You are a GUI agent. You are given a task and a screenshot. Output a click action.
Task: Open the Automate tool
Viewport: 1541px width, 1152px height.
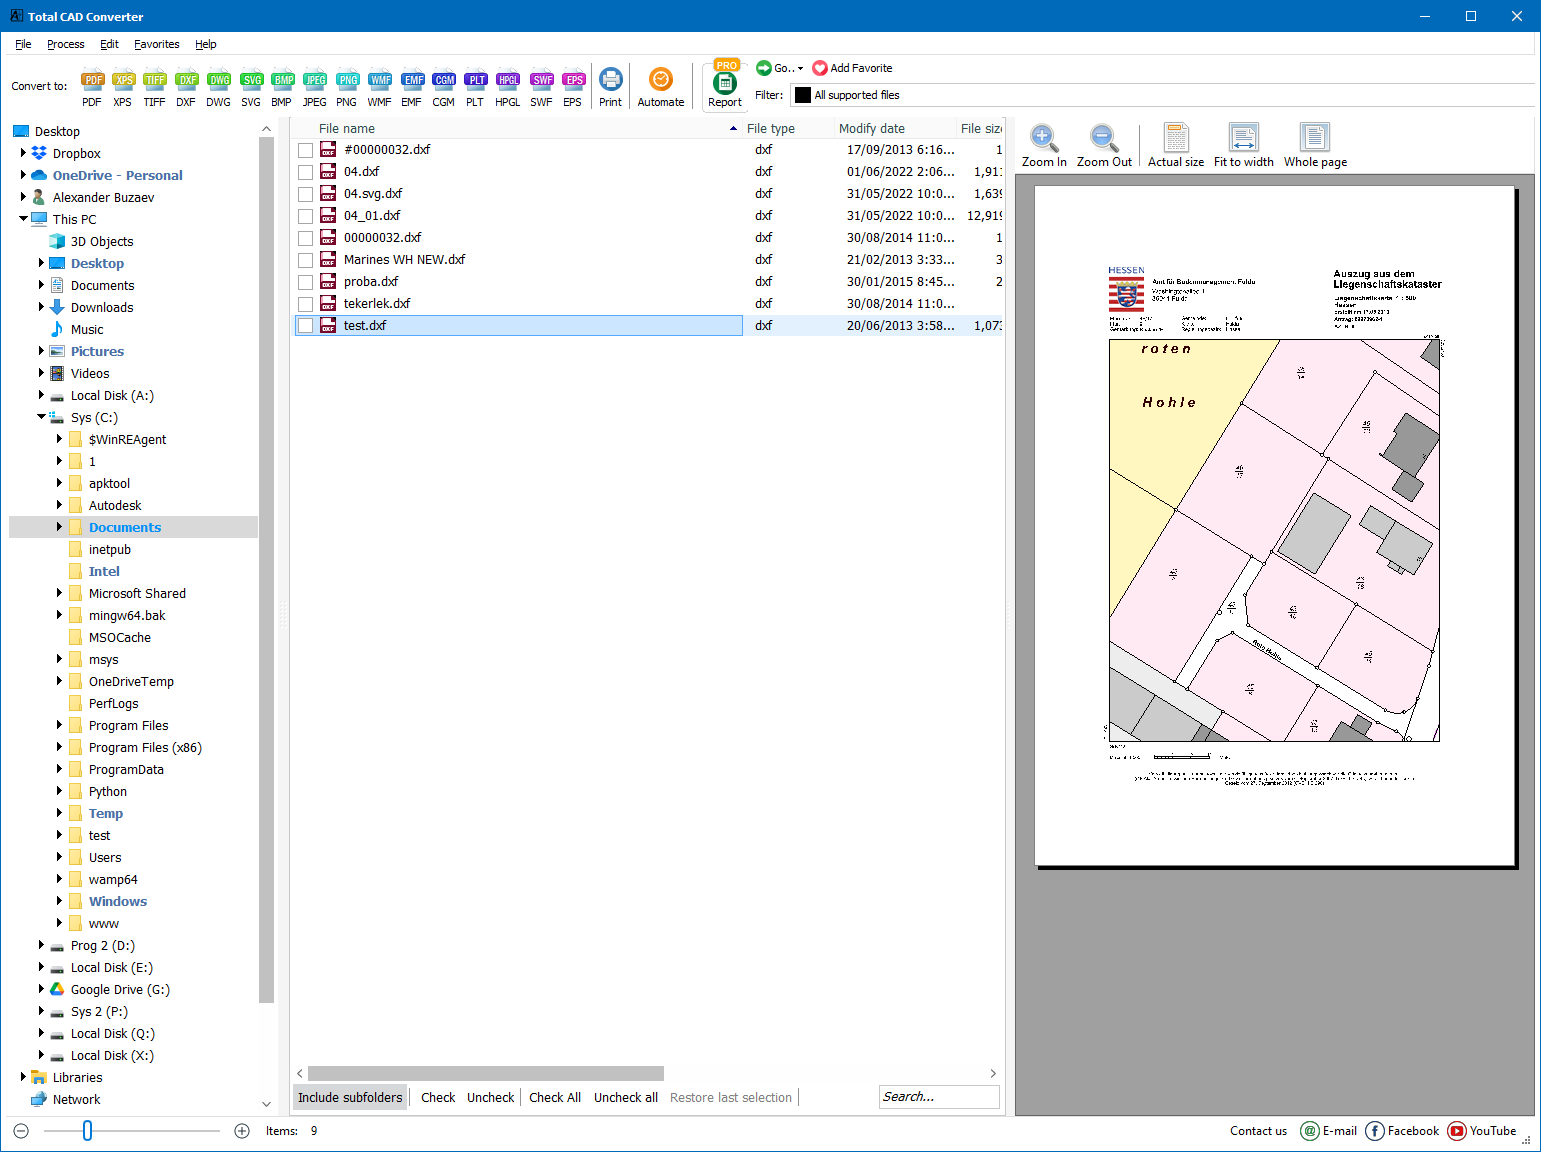(660, 87)
